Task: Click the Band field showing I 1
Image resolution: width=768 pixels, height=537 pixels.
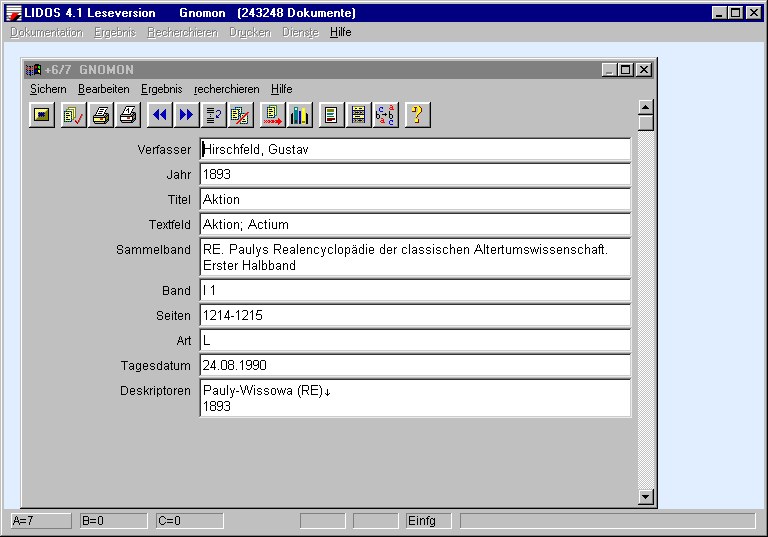Action: (415, 291)
